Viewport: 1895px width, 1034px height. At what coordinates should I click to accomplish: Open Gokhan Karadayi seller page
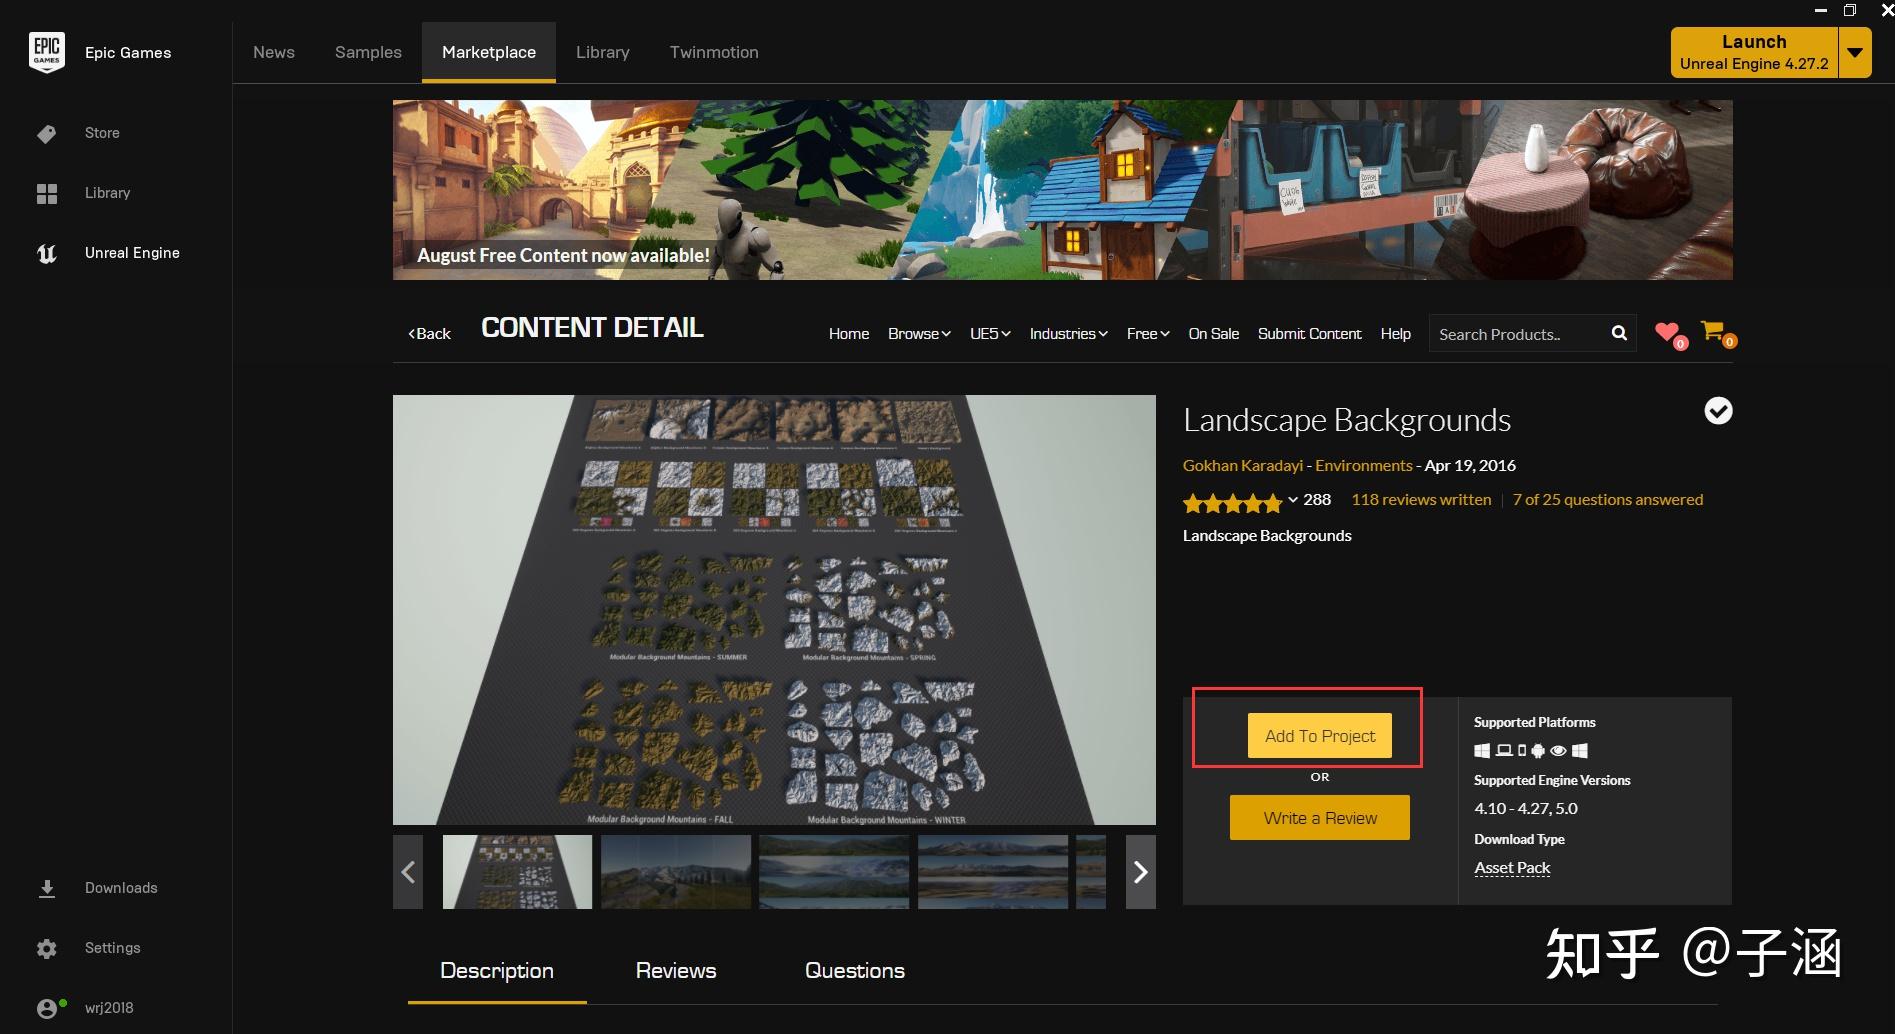1243,466
